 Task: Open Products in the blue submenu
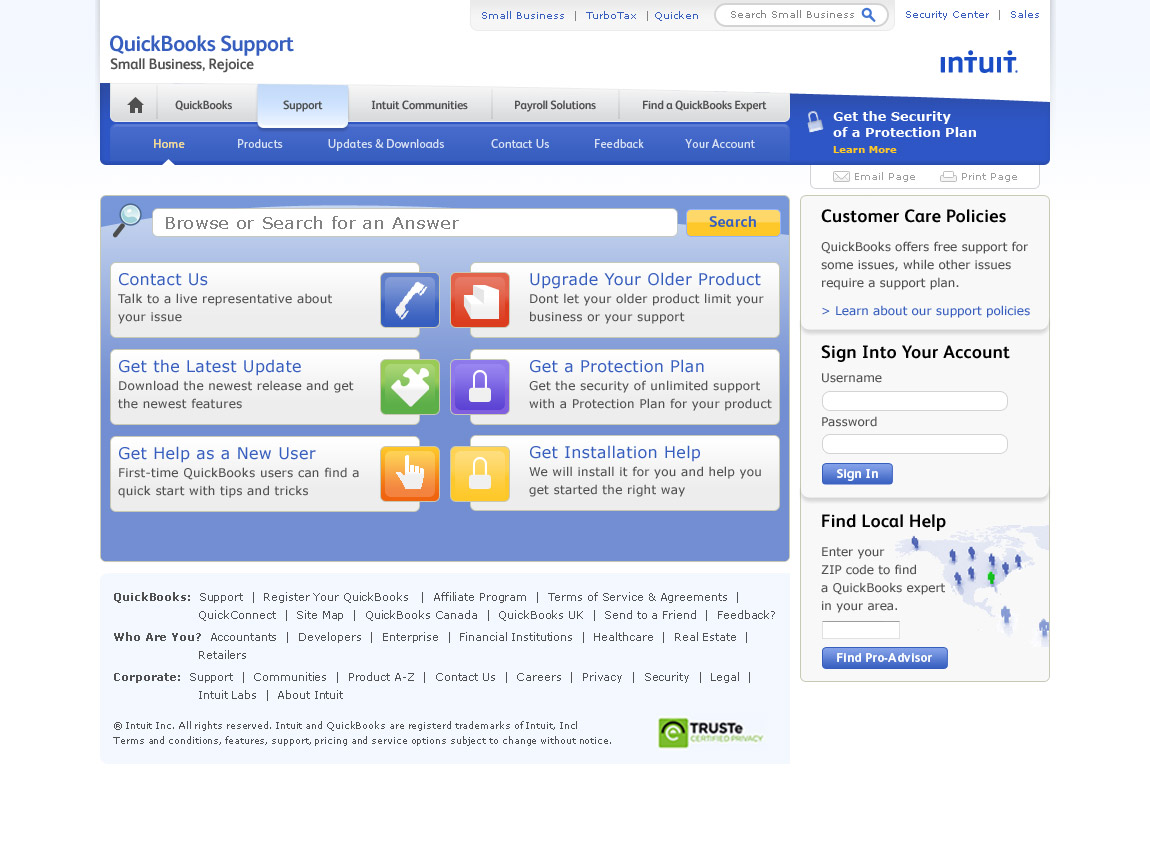pos(260,144)
